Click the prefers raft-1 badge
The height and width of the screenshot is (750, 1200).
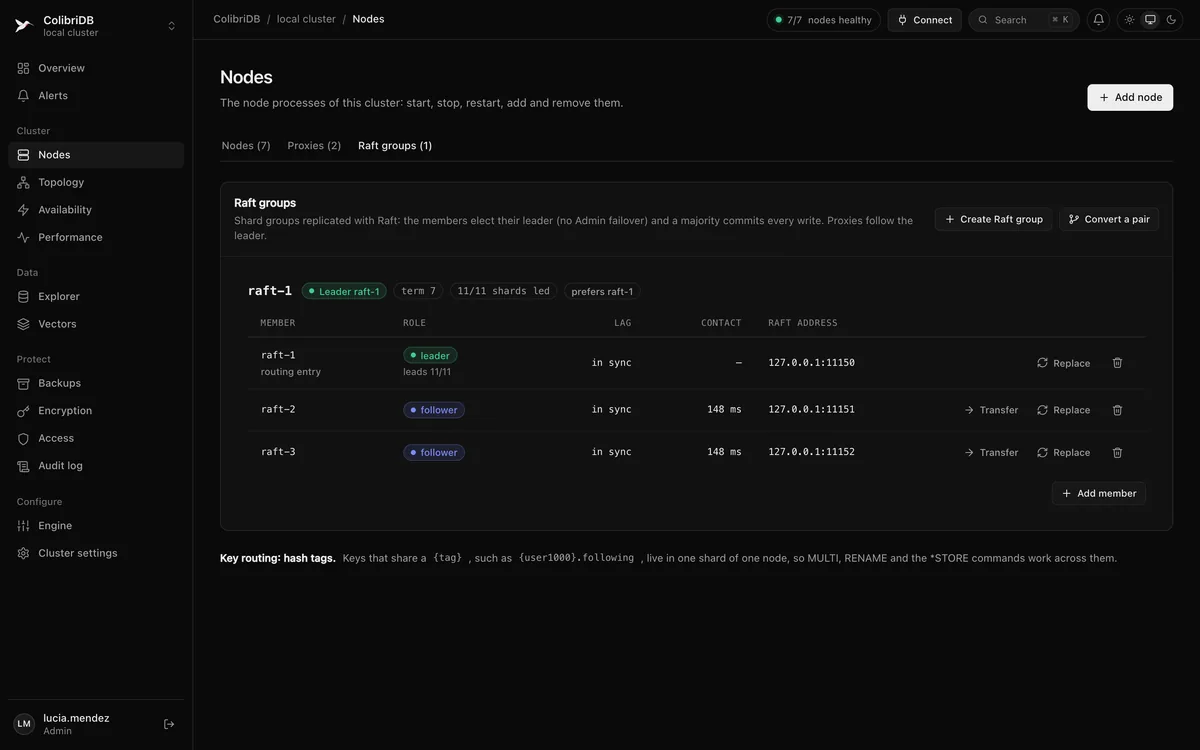pyautogui.click(x=602, y=291)
